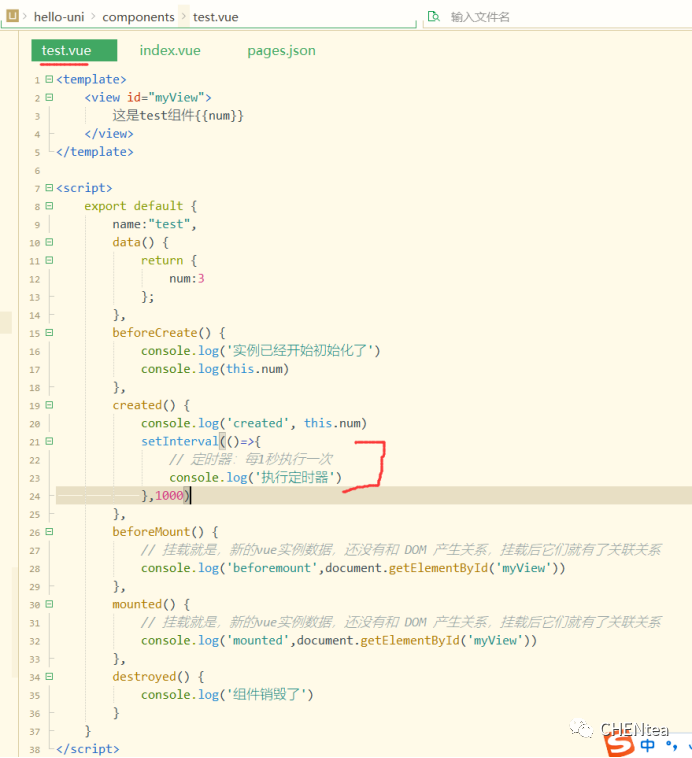Collapse the view element fold at line 2
692x758 pixels.
tap(49, 98)
